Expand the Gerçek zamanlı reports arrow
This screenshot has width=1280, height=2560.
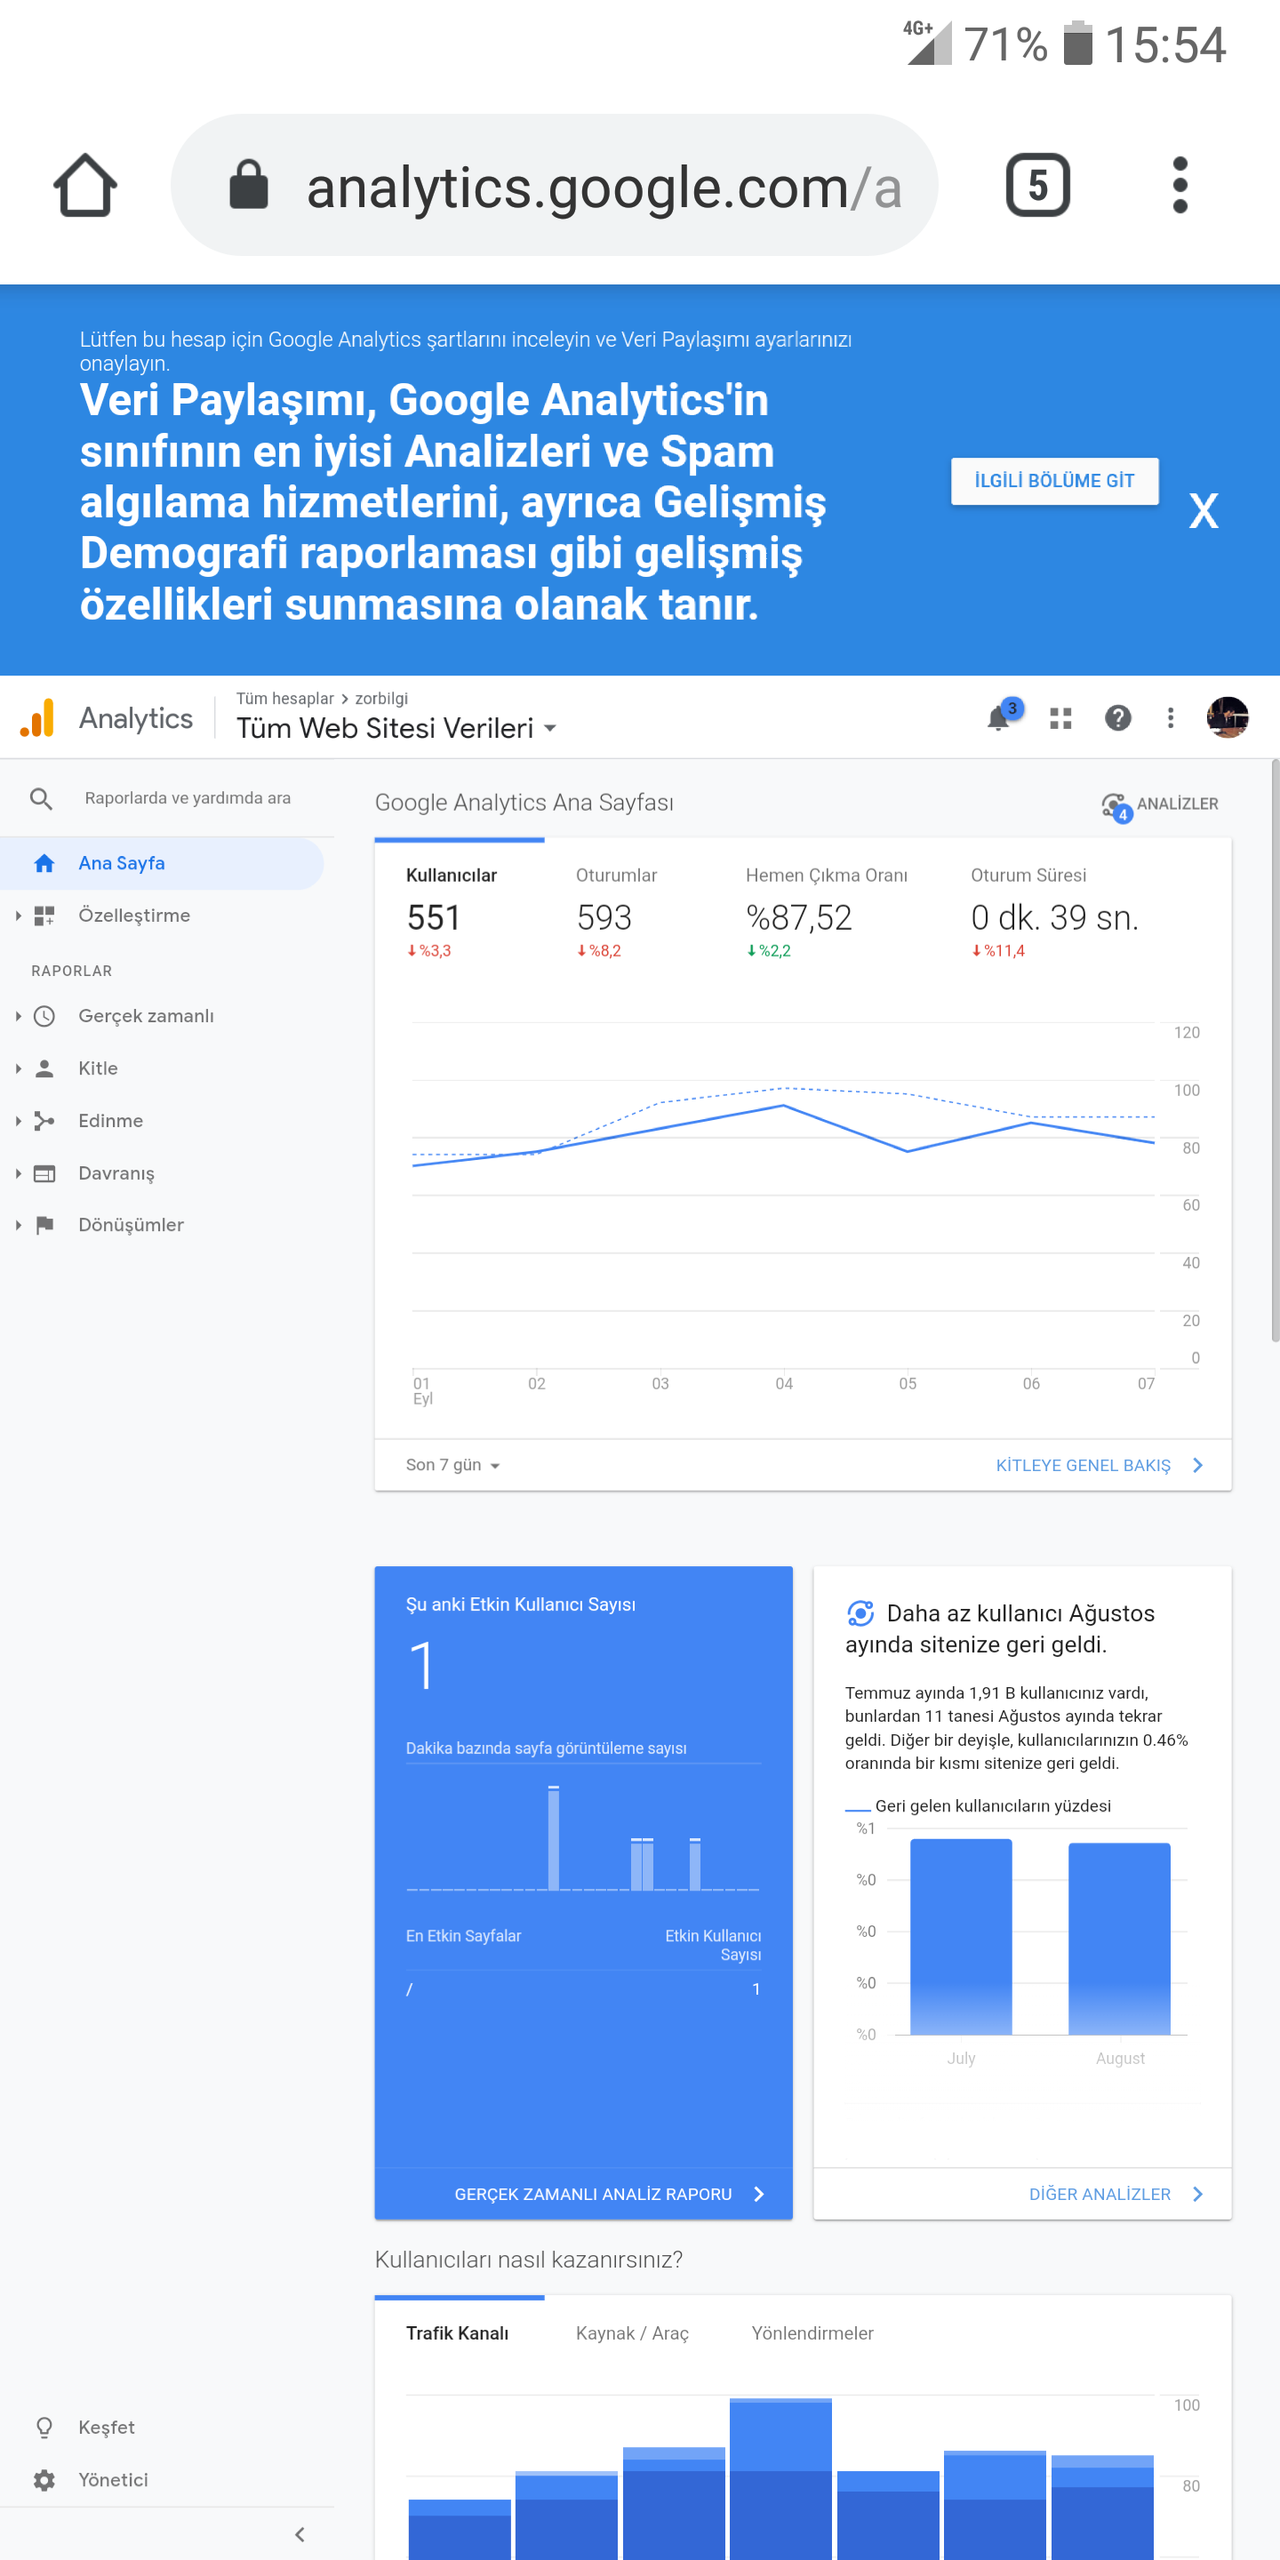[x=18, y=1016]
